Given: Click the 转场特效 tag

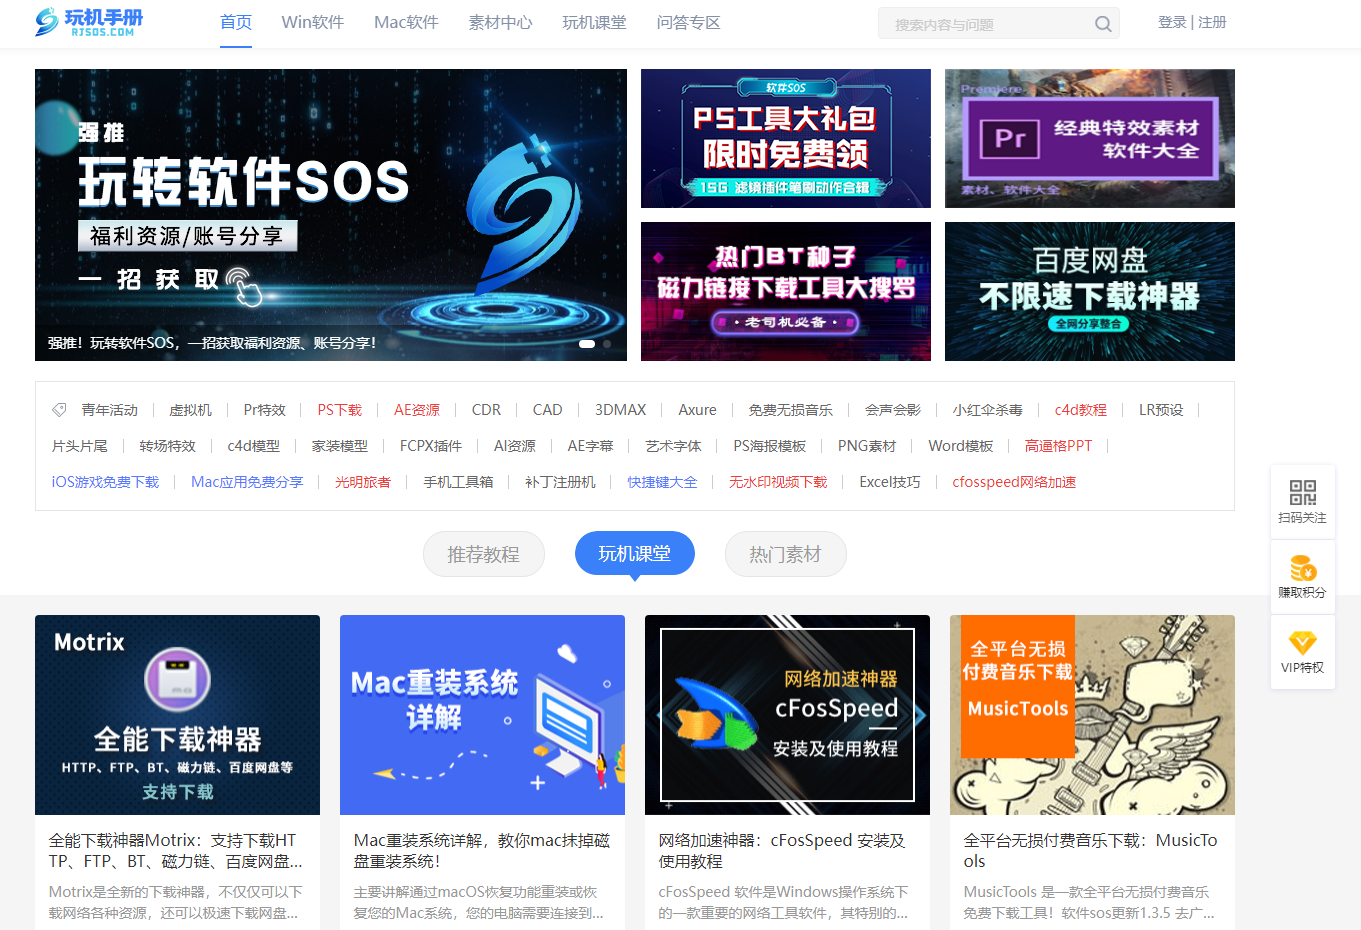Looking at the screenshot, I should (x=168, y=446).
